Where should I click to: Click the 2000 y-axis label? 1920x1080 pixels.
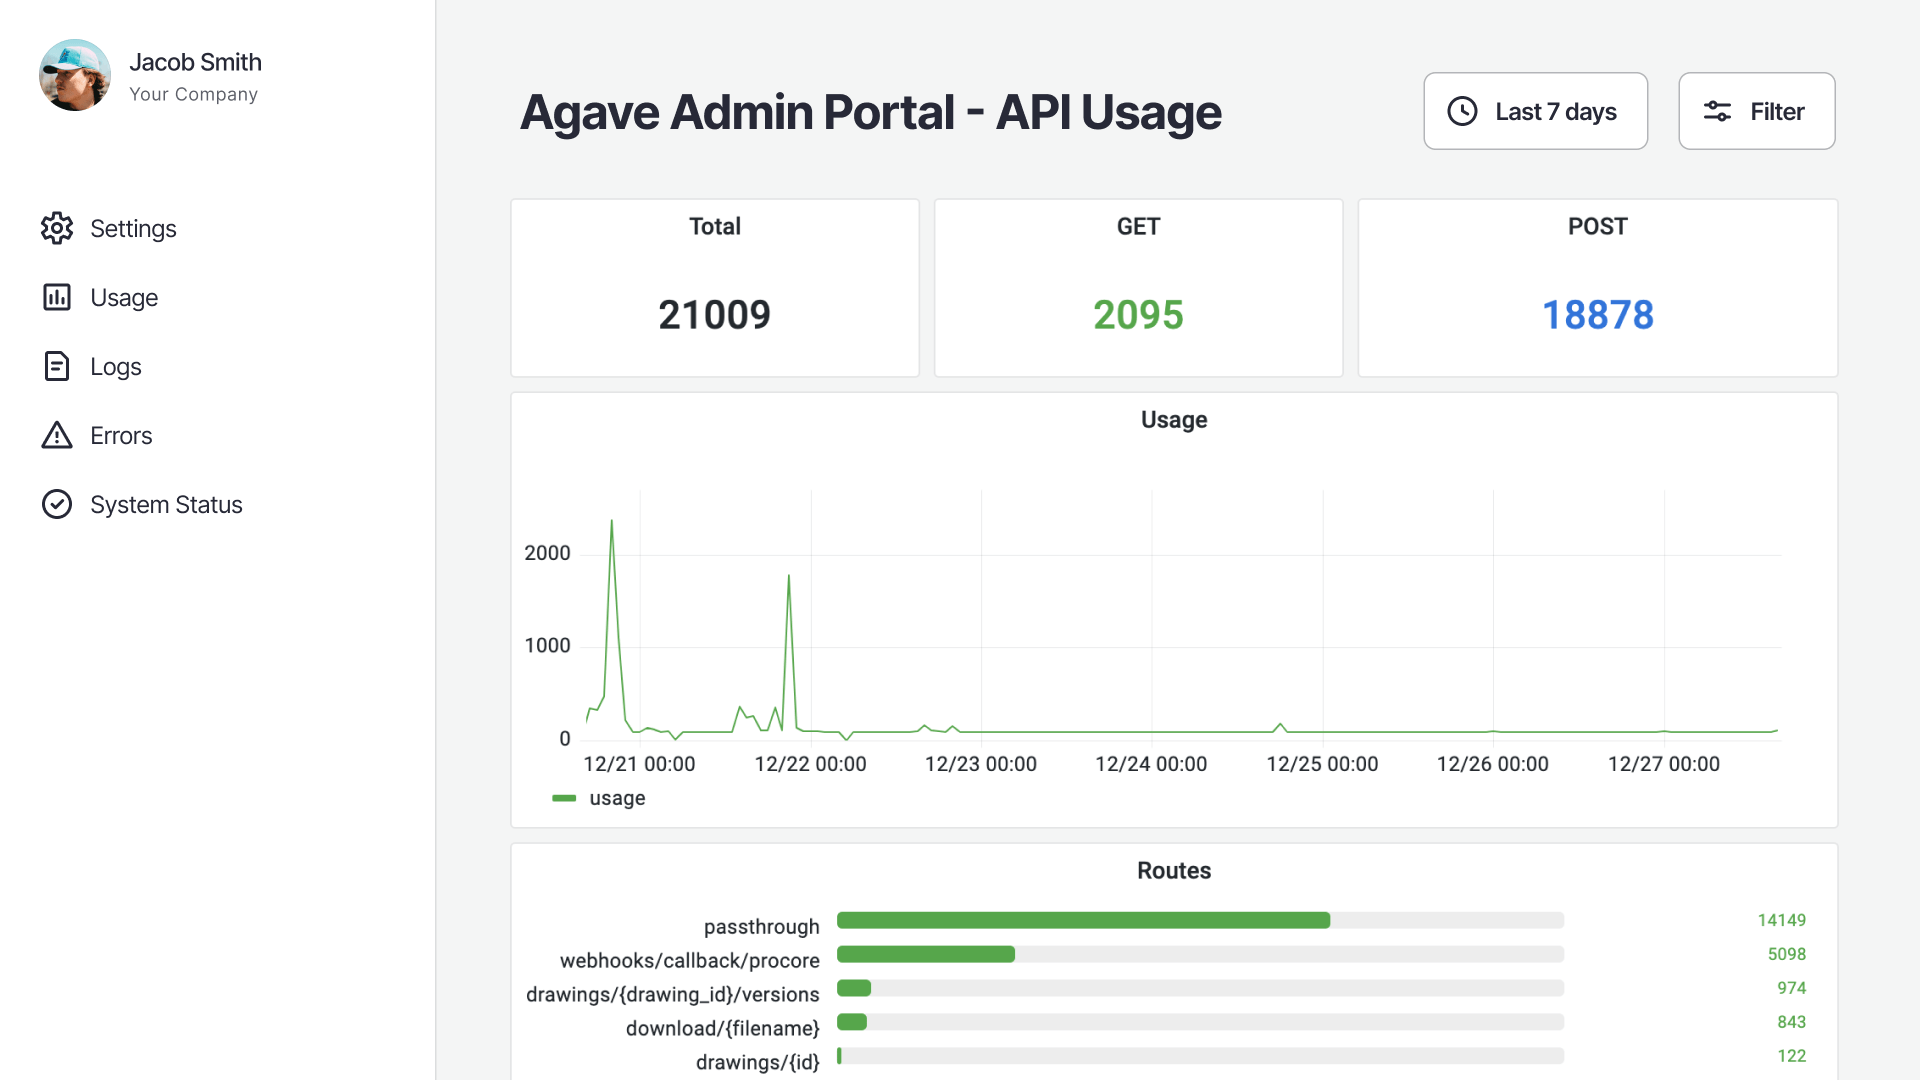click(x=547, y=553)
